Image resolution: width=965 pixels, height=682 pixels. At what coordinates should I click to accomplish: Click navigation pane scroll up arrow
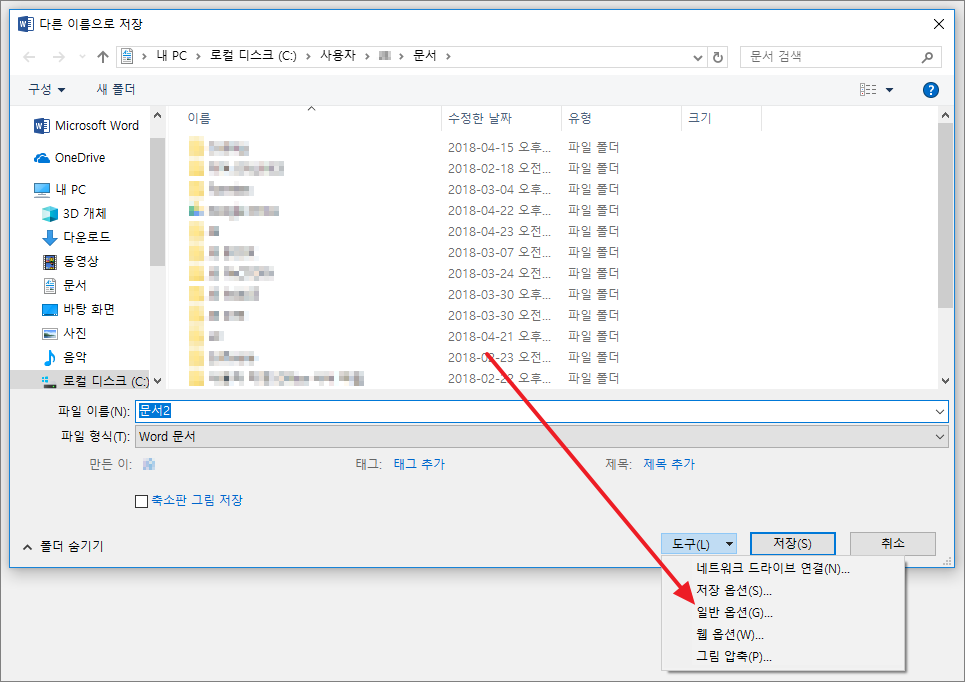tap(158, 116)
